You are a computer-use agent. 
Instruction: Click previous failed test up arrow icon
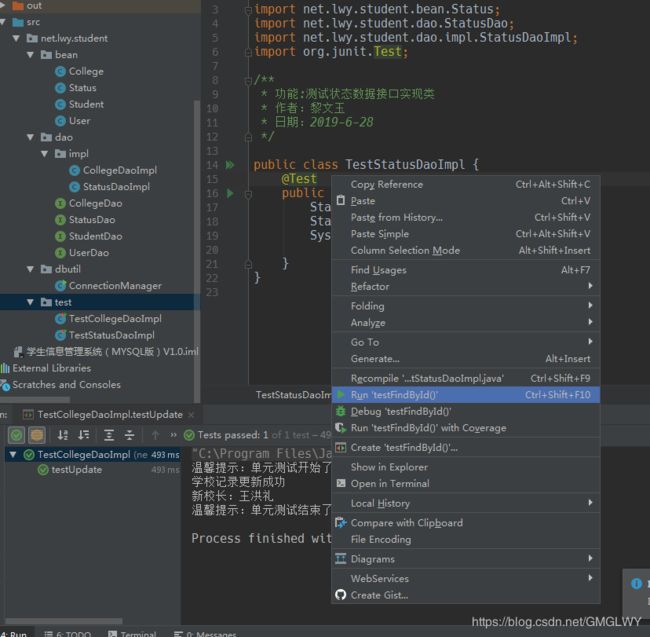coord(155,435)
